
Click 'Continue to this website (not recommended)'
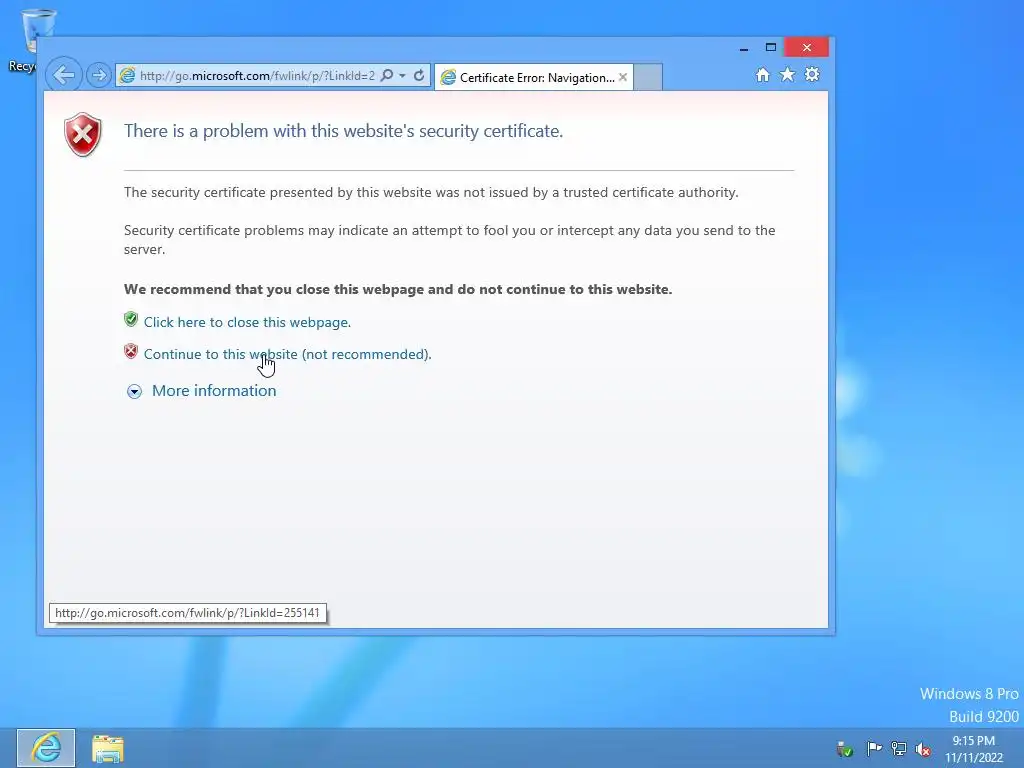pyautogui.click(x=287, y=354)
